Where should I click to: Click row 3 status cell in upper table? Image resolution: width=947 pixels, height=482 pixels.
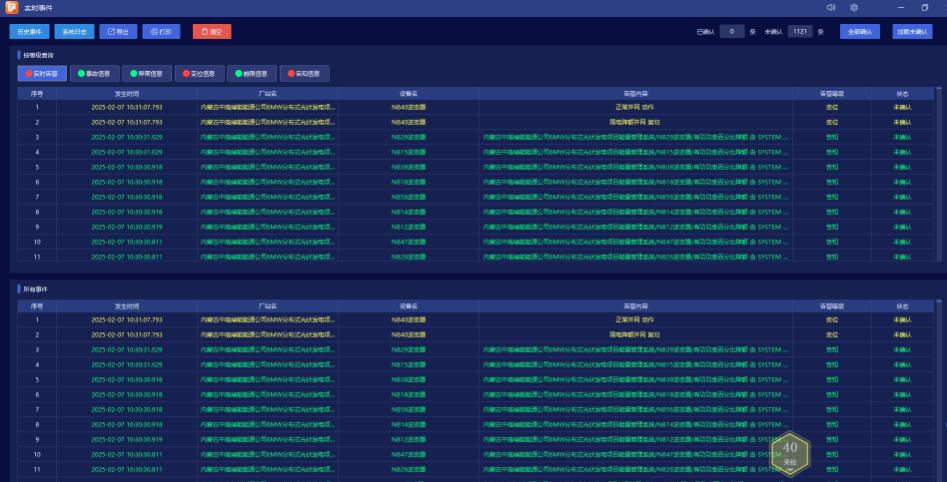902,137
